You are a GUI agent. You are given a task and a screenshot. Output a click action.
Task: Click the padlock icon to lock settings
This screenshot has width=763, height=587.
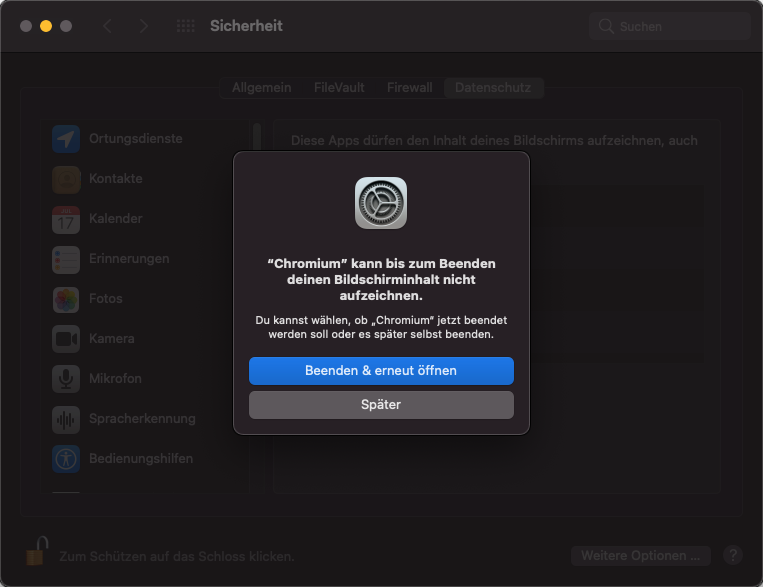37,551
